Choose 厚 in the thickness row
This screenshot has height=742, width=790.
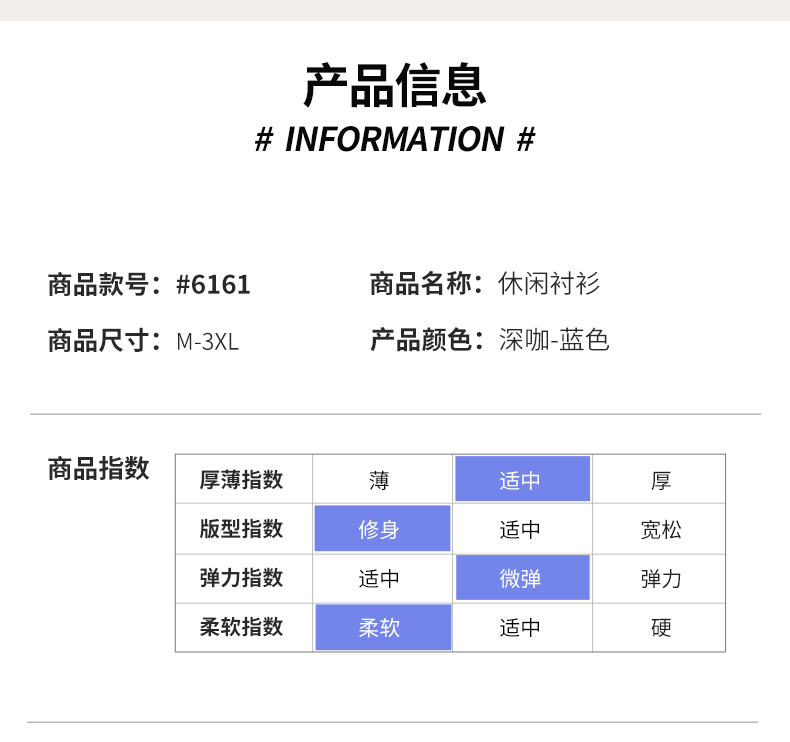coord(660,480)
